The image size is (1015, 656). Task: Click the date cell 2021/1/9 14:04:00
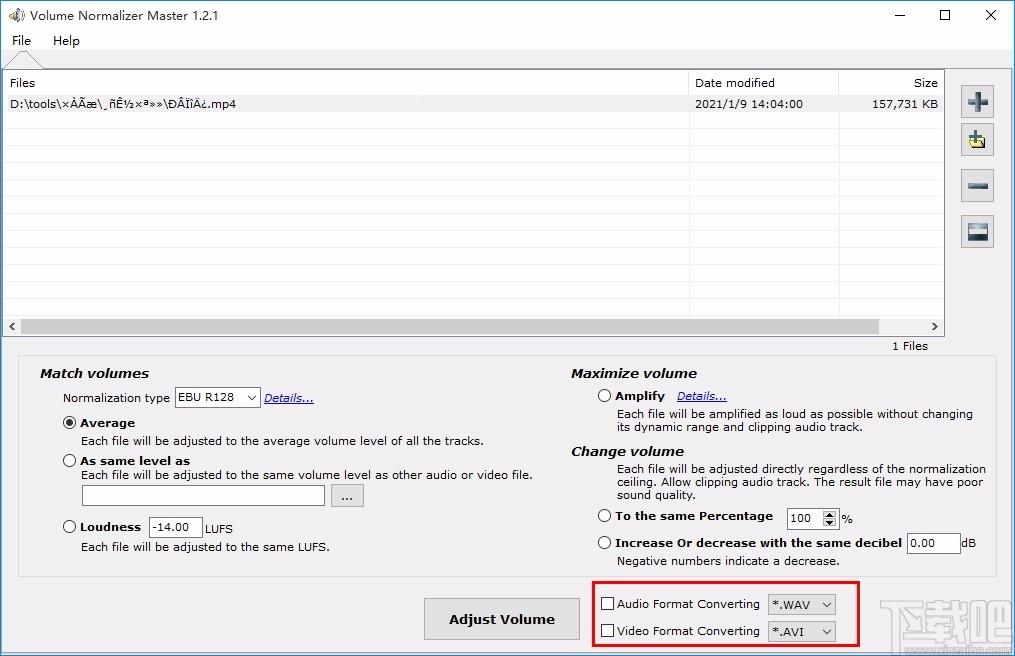[x=748, y=104]
